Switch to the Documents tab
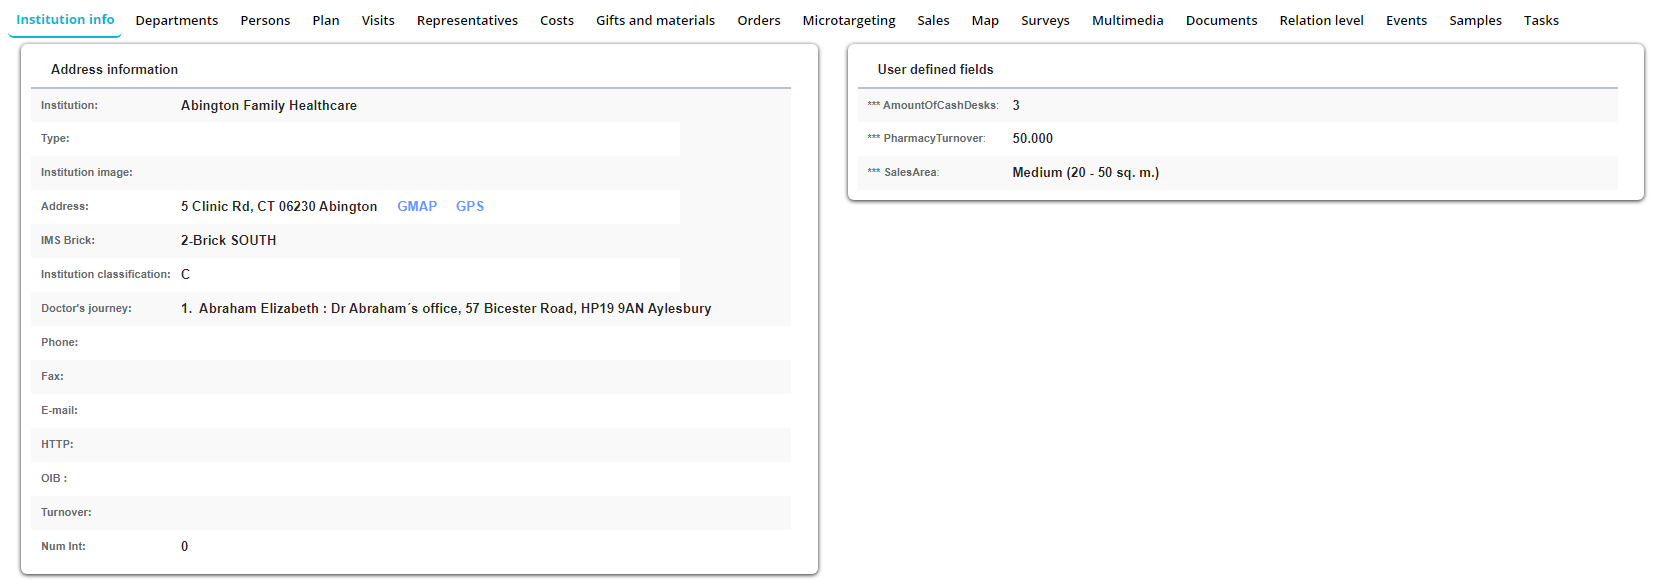1664x586 pixels. click(1221, 20)
